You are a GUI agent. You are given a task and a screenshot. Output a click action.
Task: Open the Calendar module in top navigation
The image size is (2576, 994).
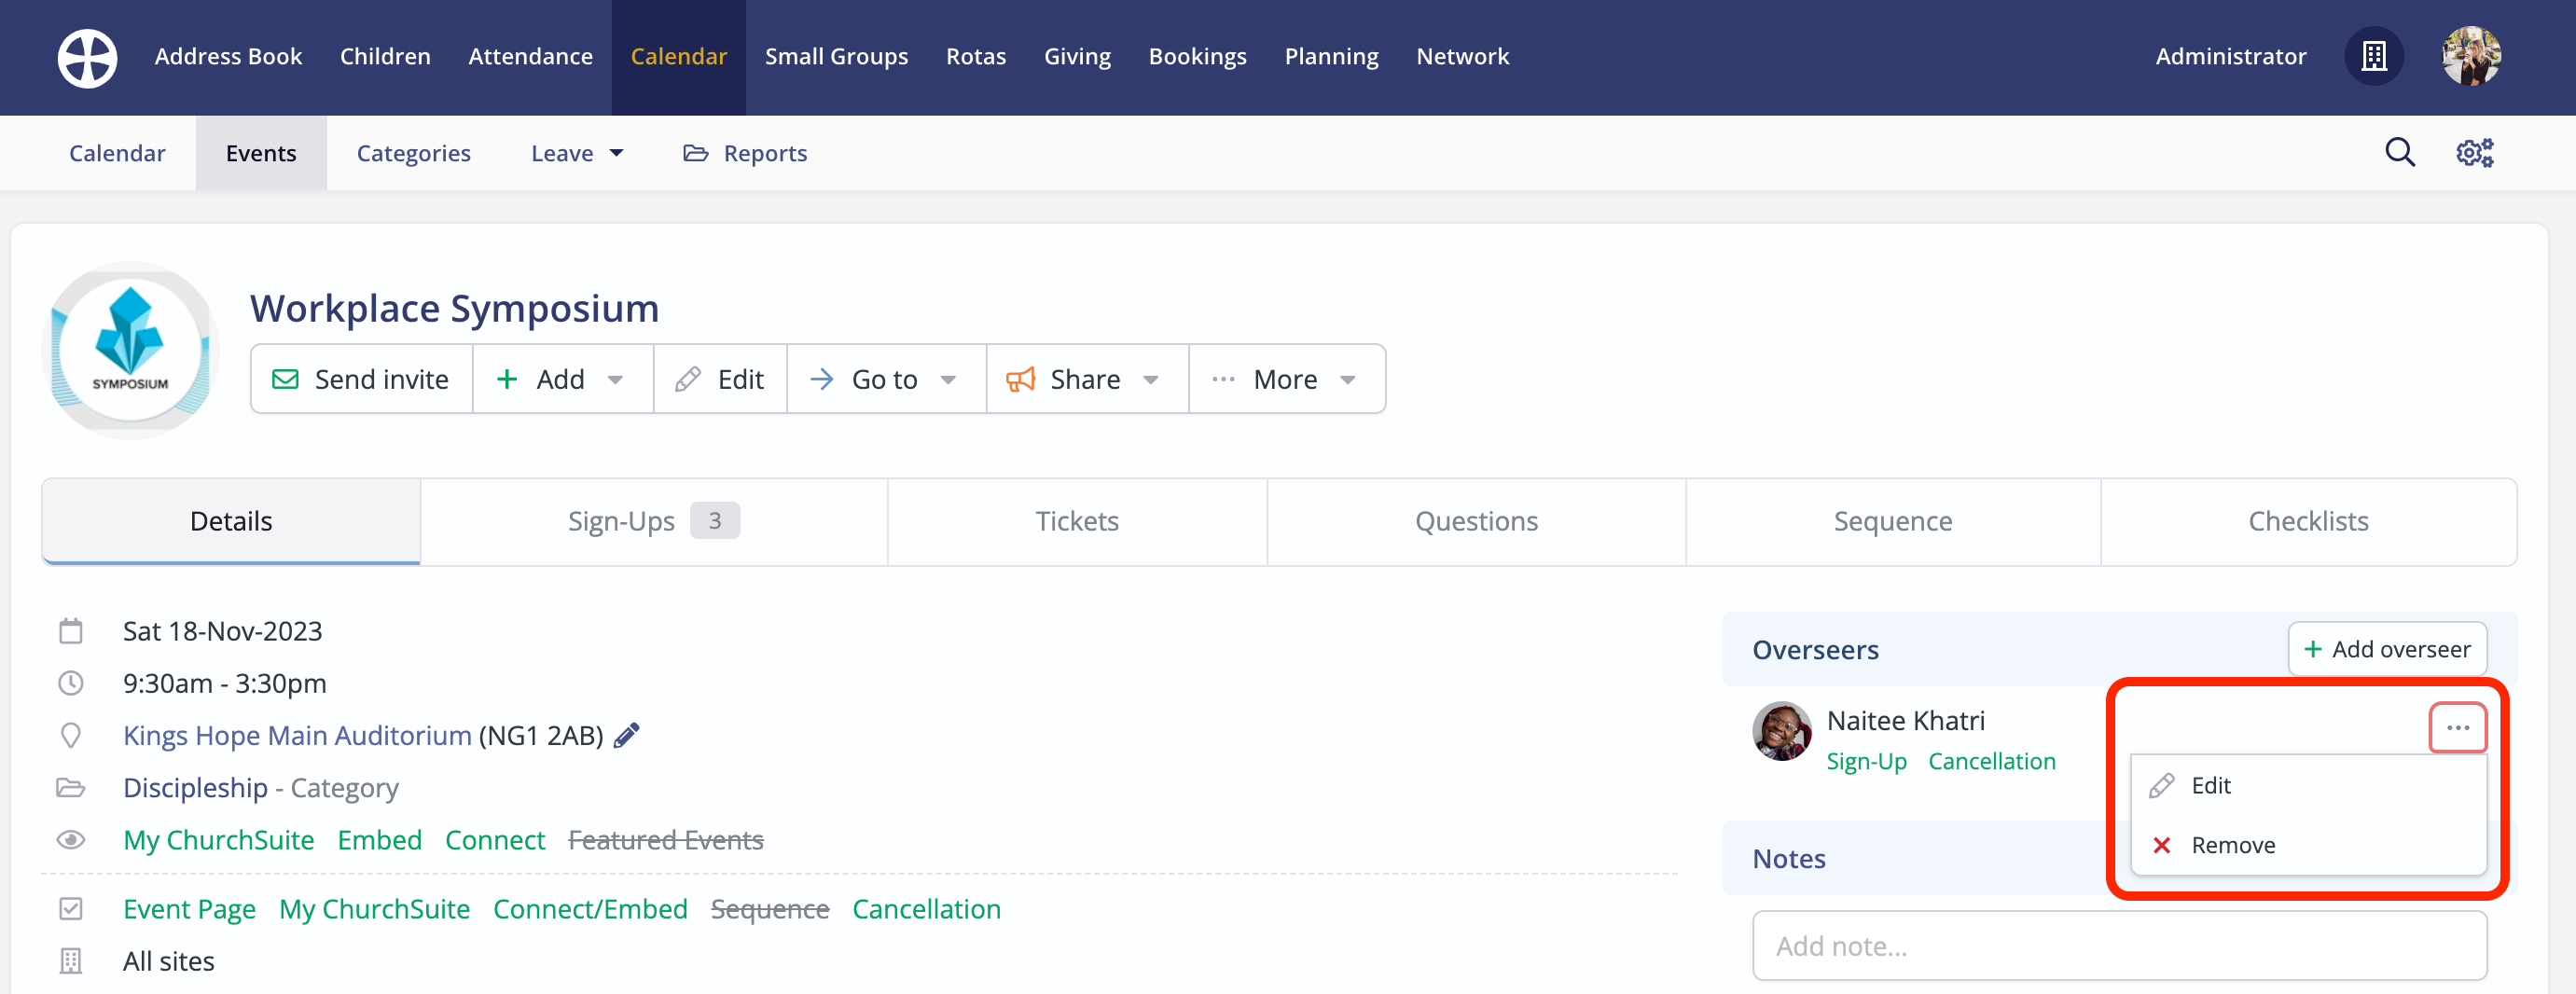679,57
